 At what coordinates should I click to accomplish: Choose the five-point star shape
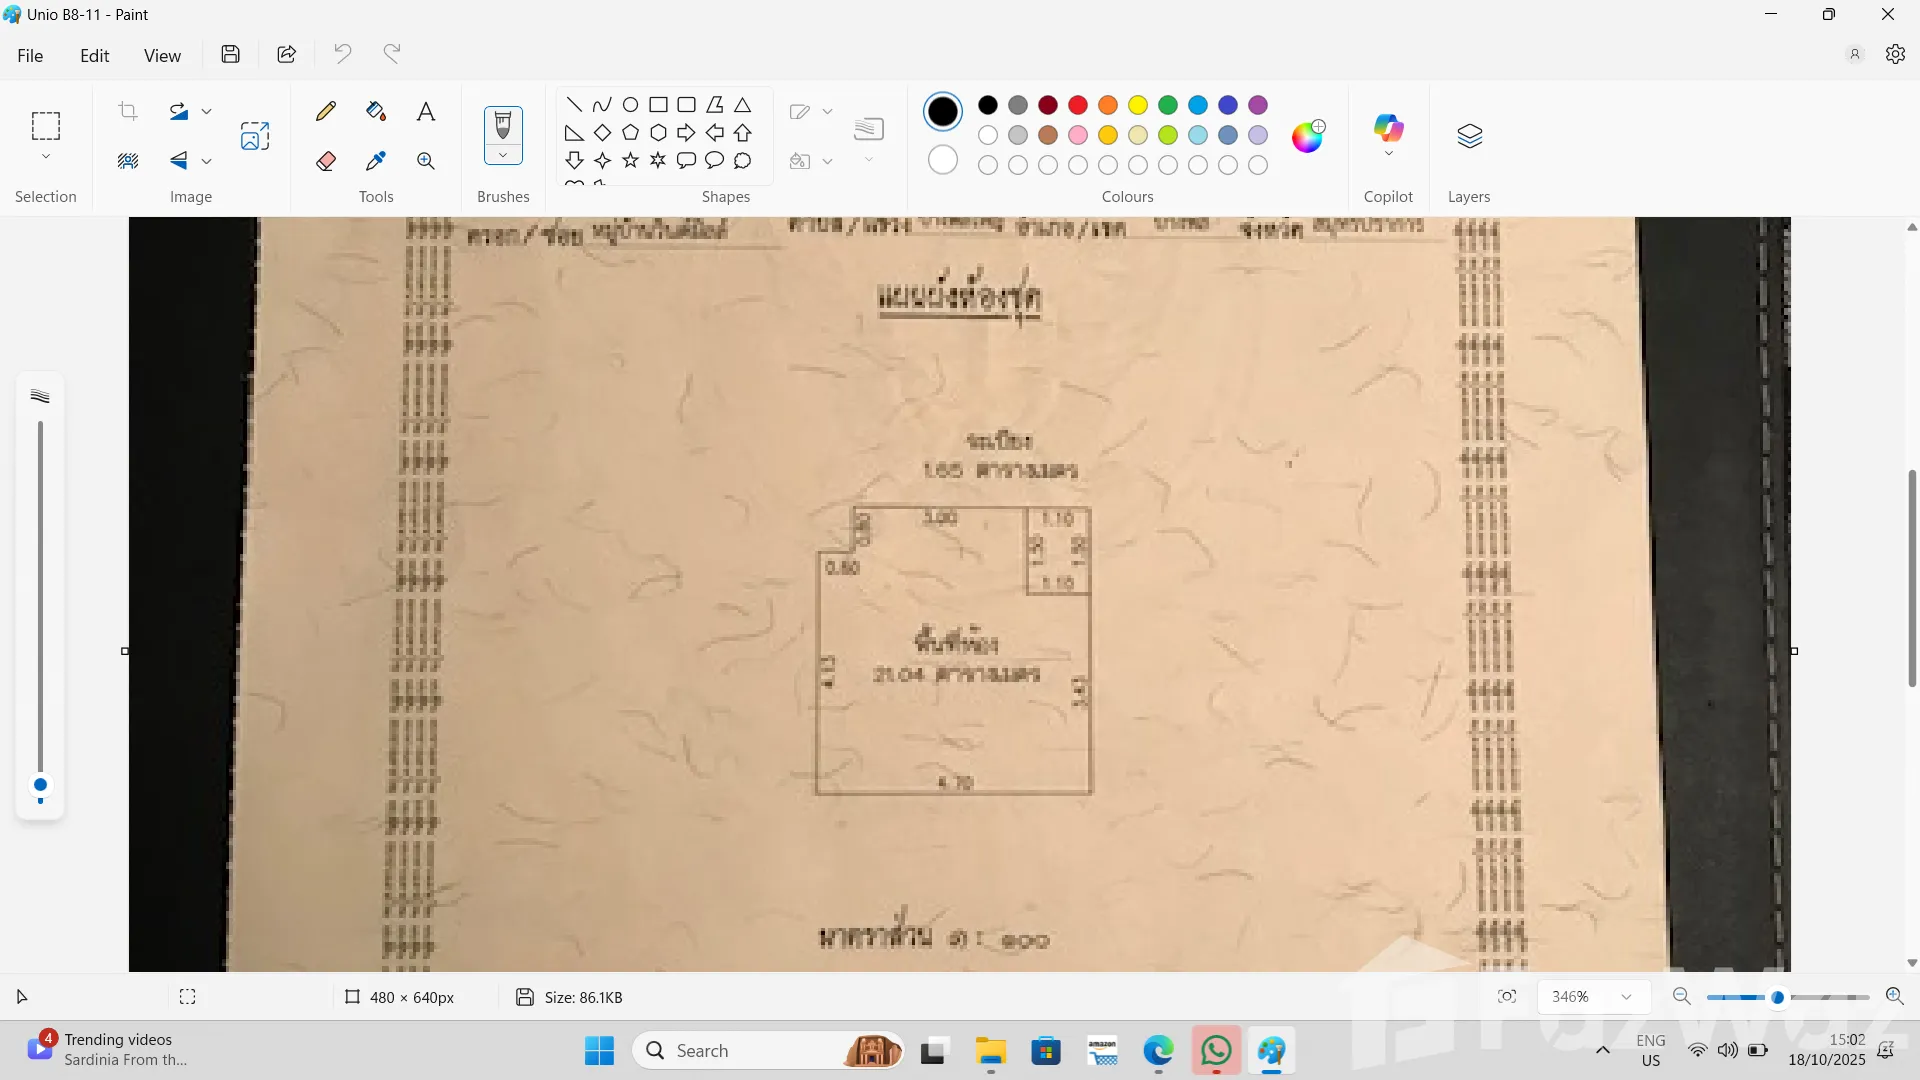(630, 160)
